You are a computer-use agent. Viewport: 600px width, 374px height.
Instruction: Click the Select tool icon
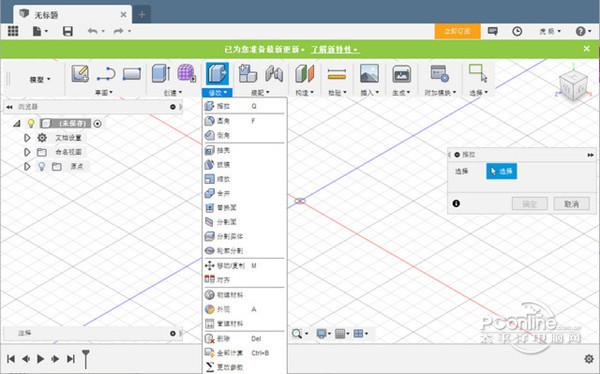pos(478,73)
